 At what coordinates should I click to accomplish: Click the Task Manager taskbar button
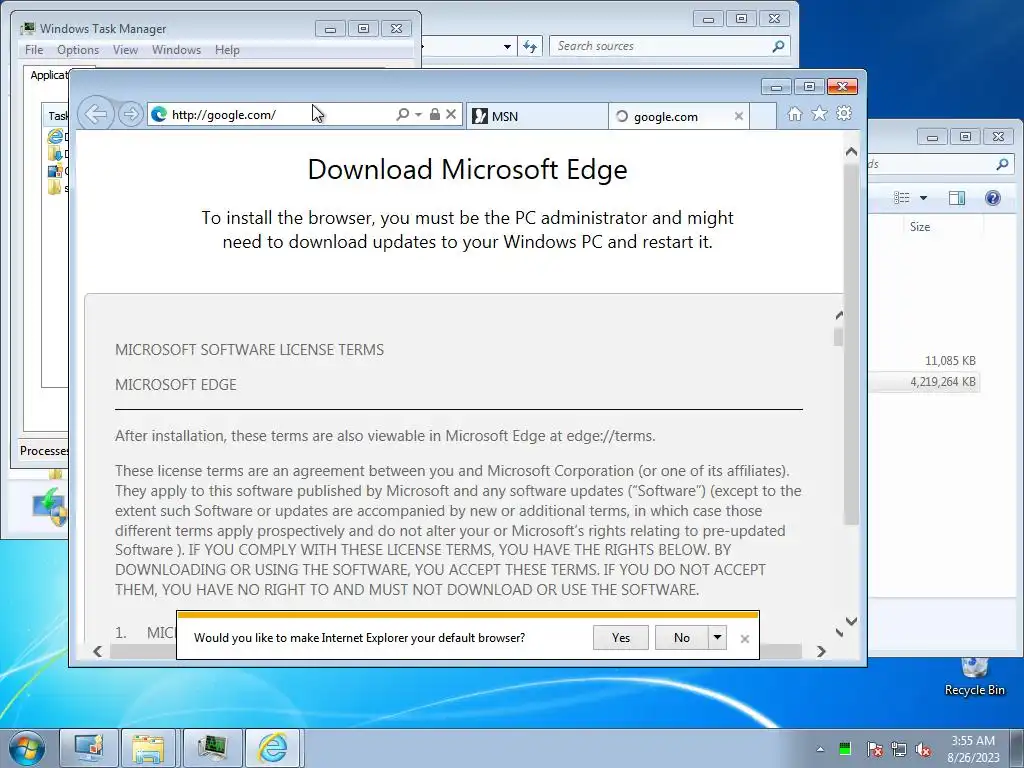[x=212, y=748]
